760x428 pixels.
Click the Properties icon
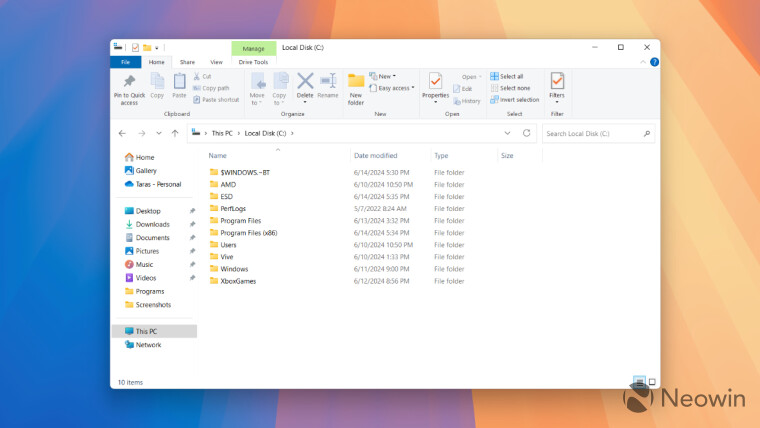(x=435, y=81)
